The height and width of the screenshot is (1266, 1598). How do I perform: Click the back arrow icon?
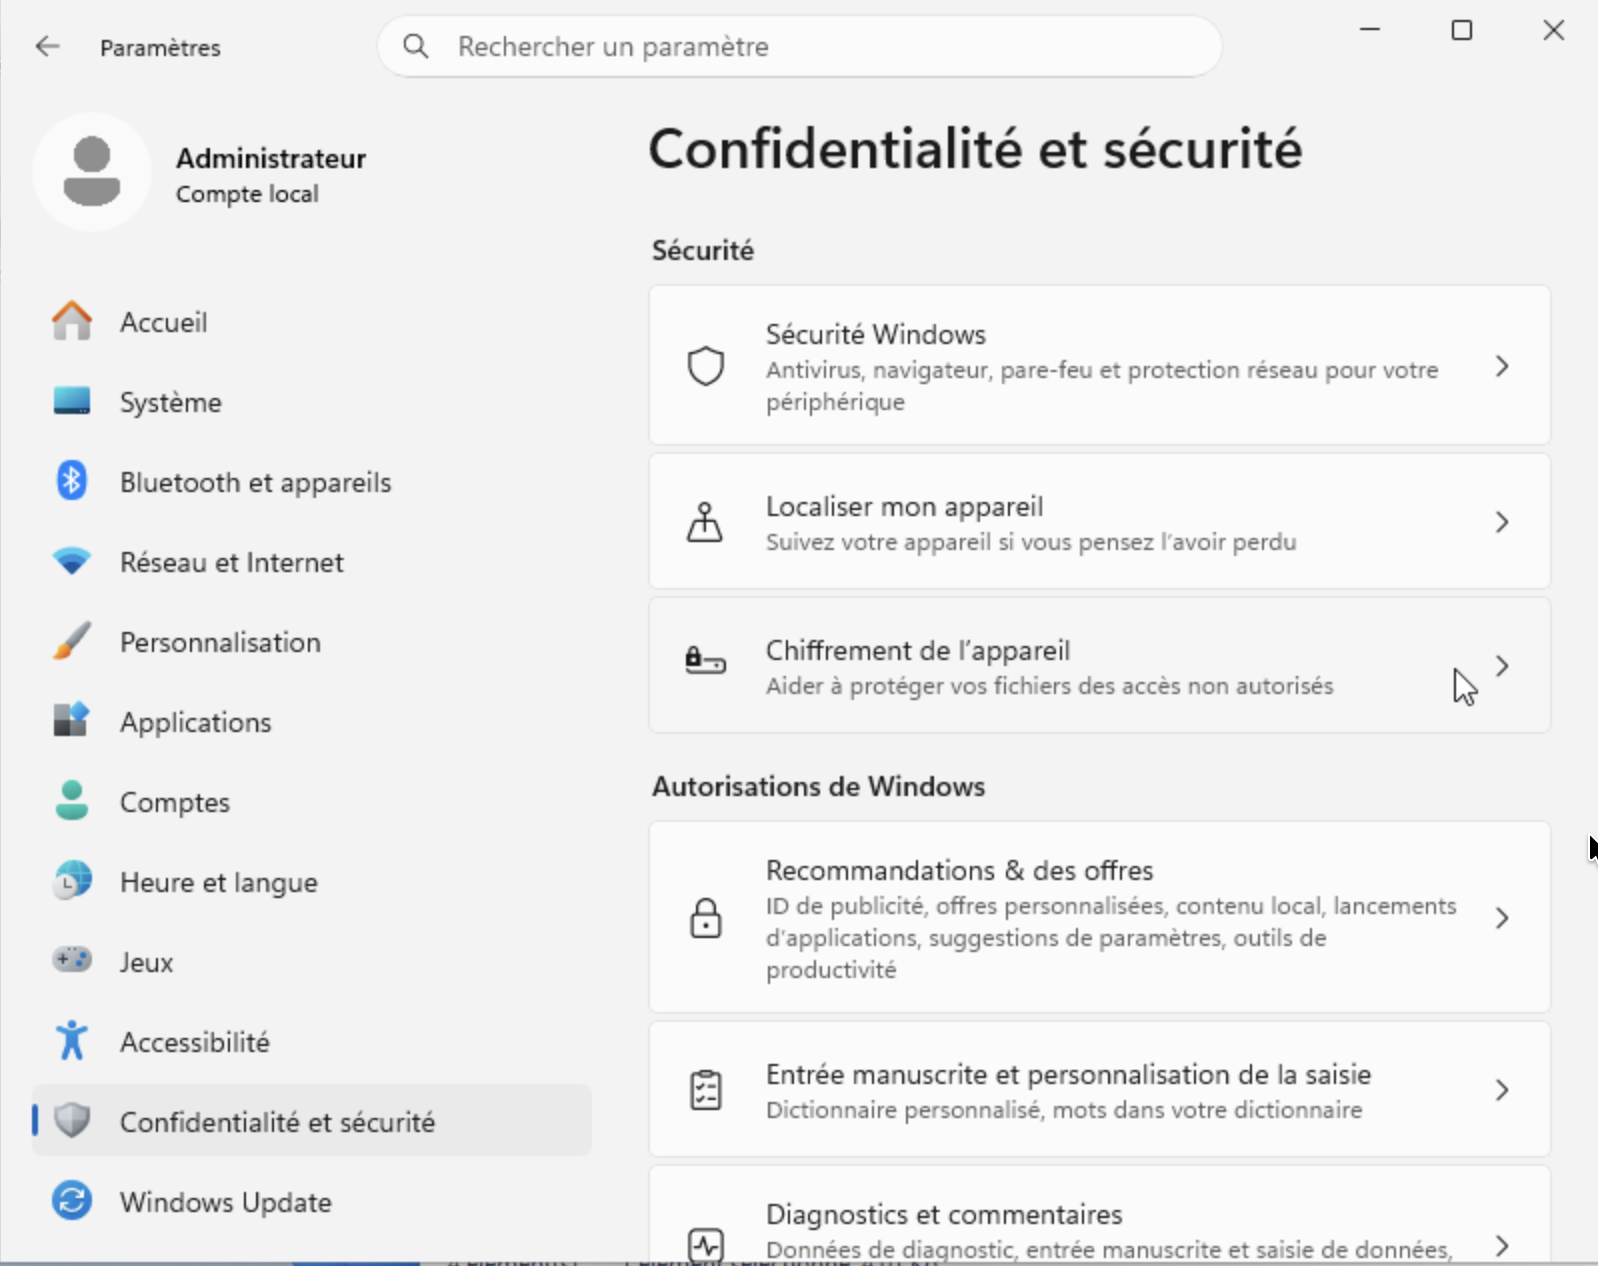[x=47, y=46]
